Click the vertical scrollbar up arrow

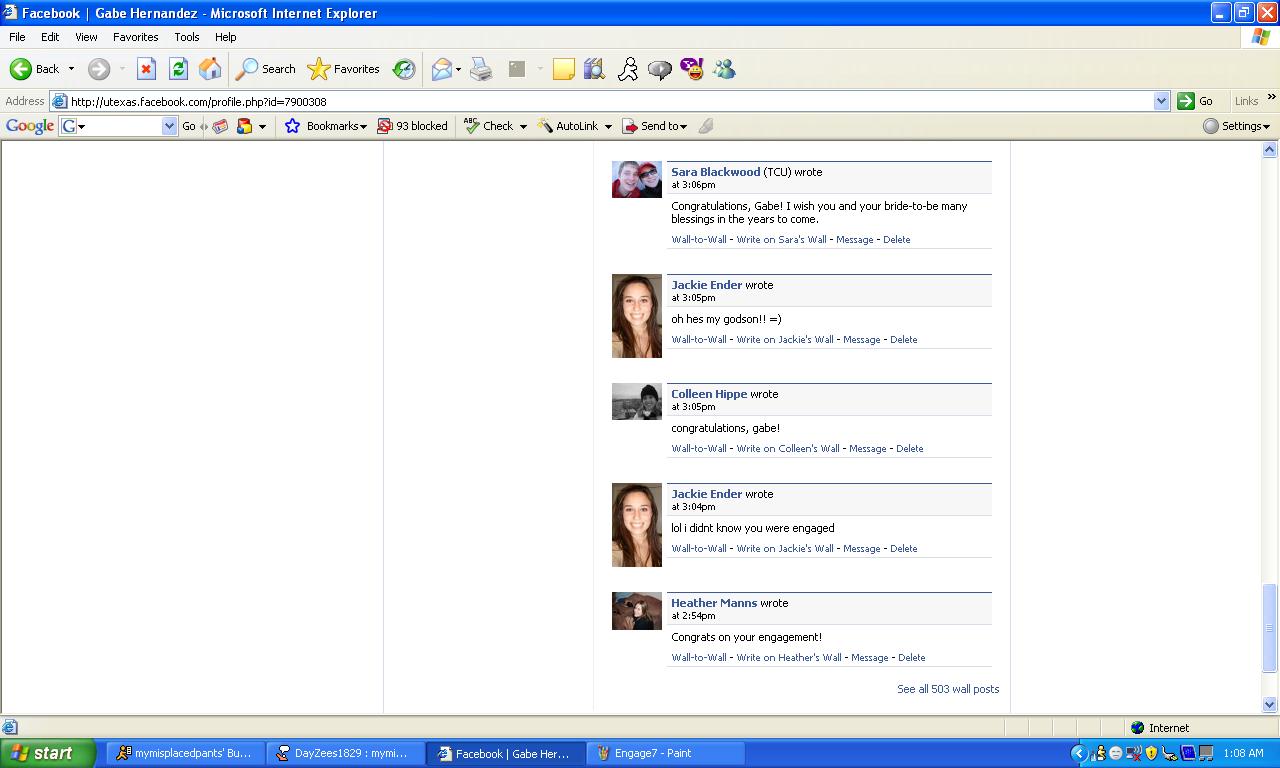pyautogui.click(x=1270, y=150)
